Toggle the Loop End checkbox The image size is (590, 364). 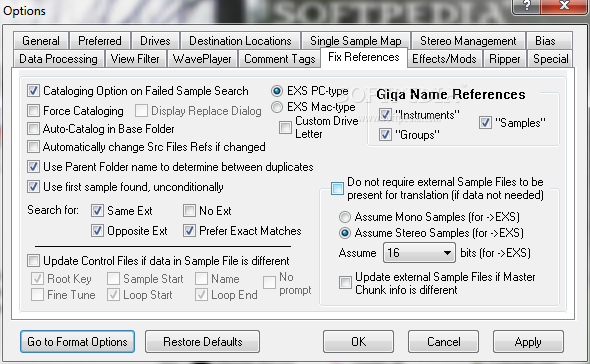click(201, 295)
